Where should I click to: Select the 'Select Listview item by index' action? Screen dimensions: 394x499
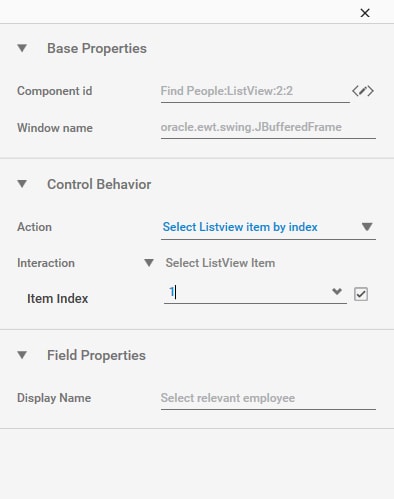tap(240, 227)
